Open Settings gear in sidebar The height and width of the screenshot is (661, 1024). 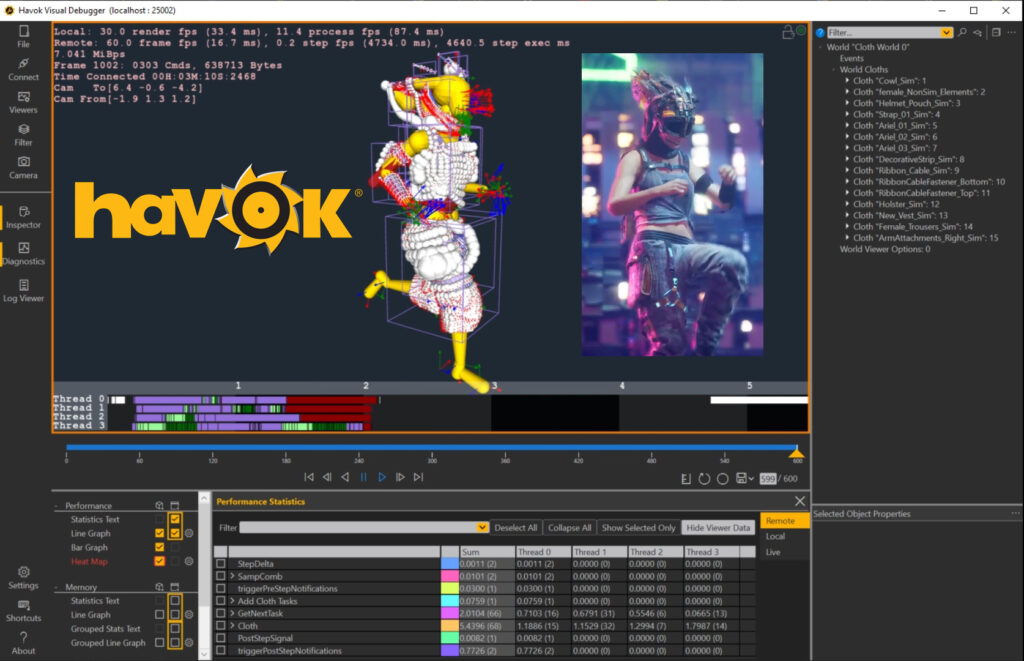(x=24, y=577)
